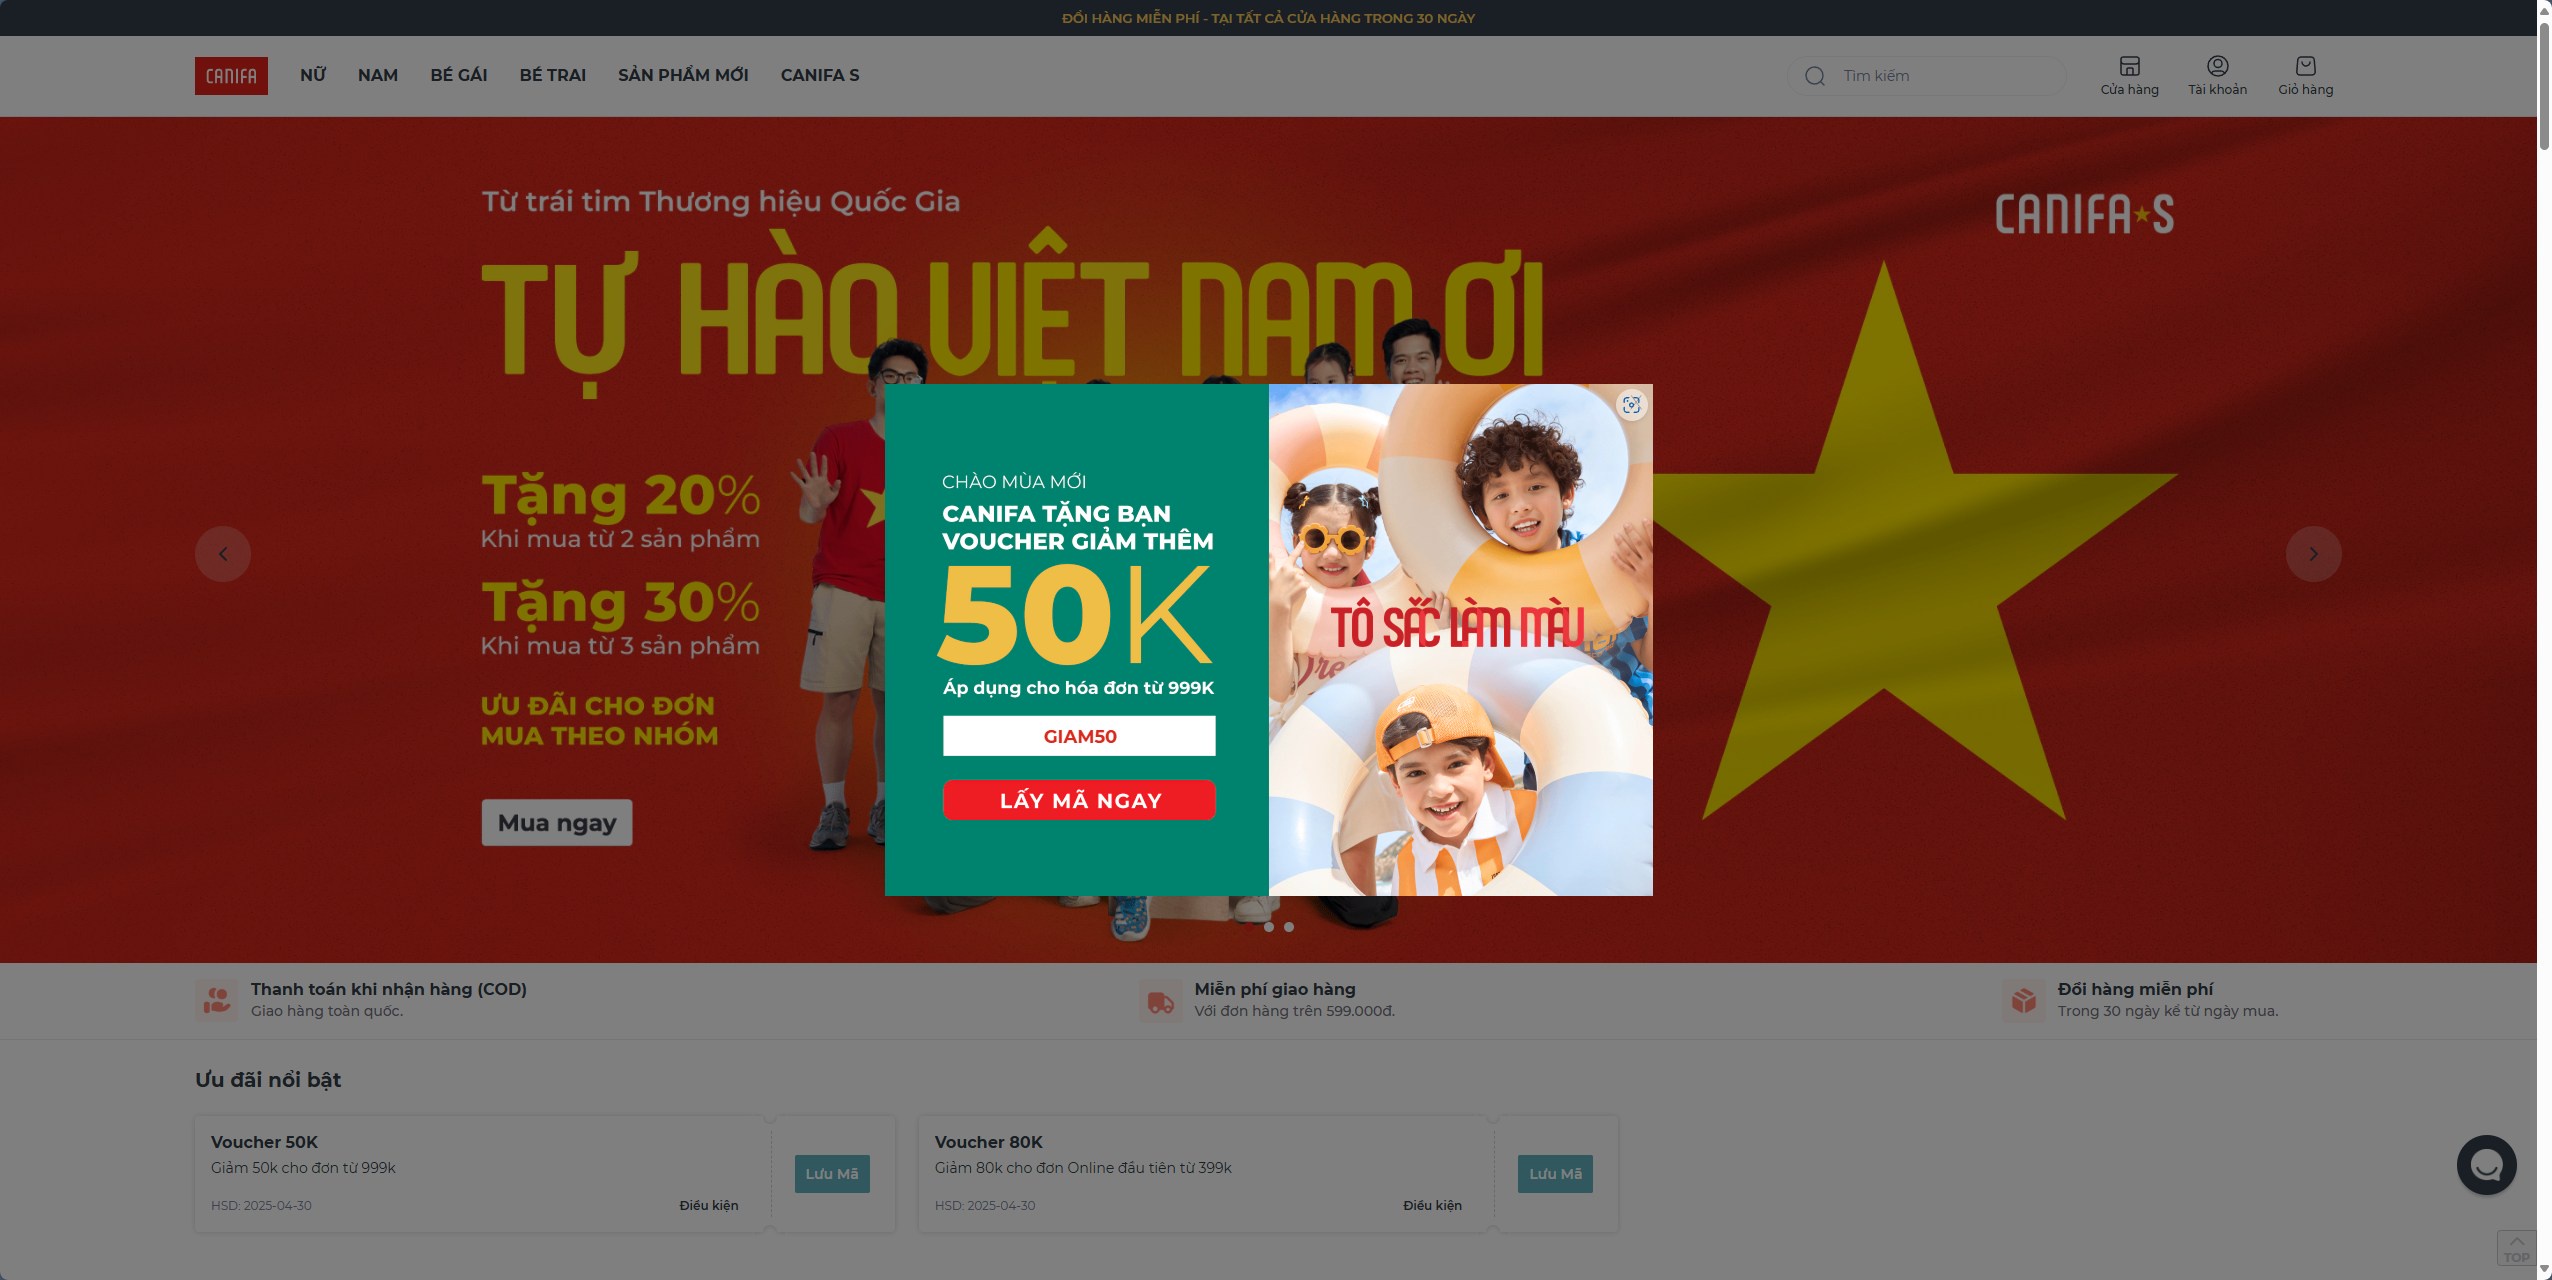
Task: Click the search magnifier icon
Action: click(1815, 76)
